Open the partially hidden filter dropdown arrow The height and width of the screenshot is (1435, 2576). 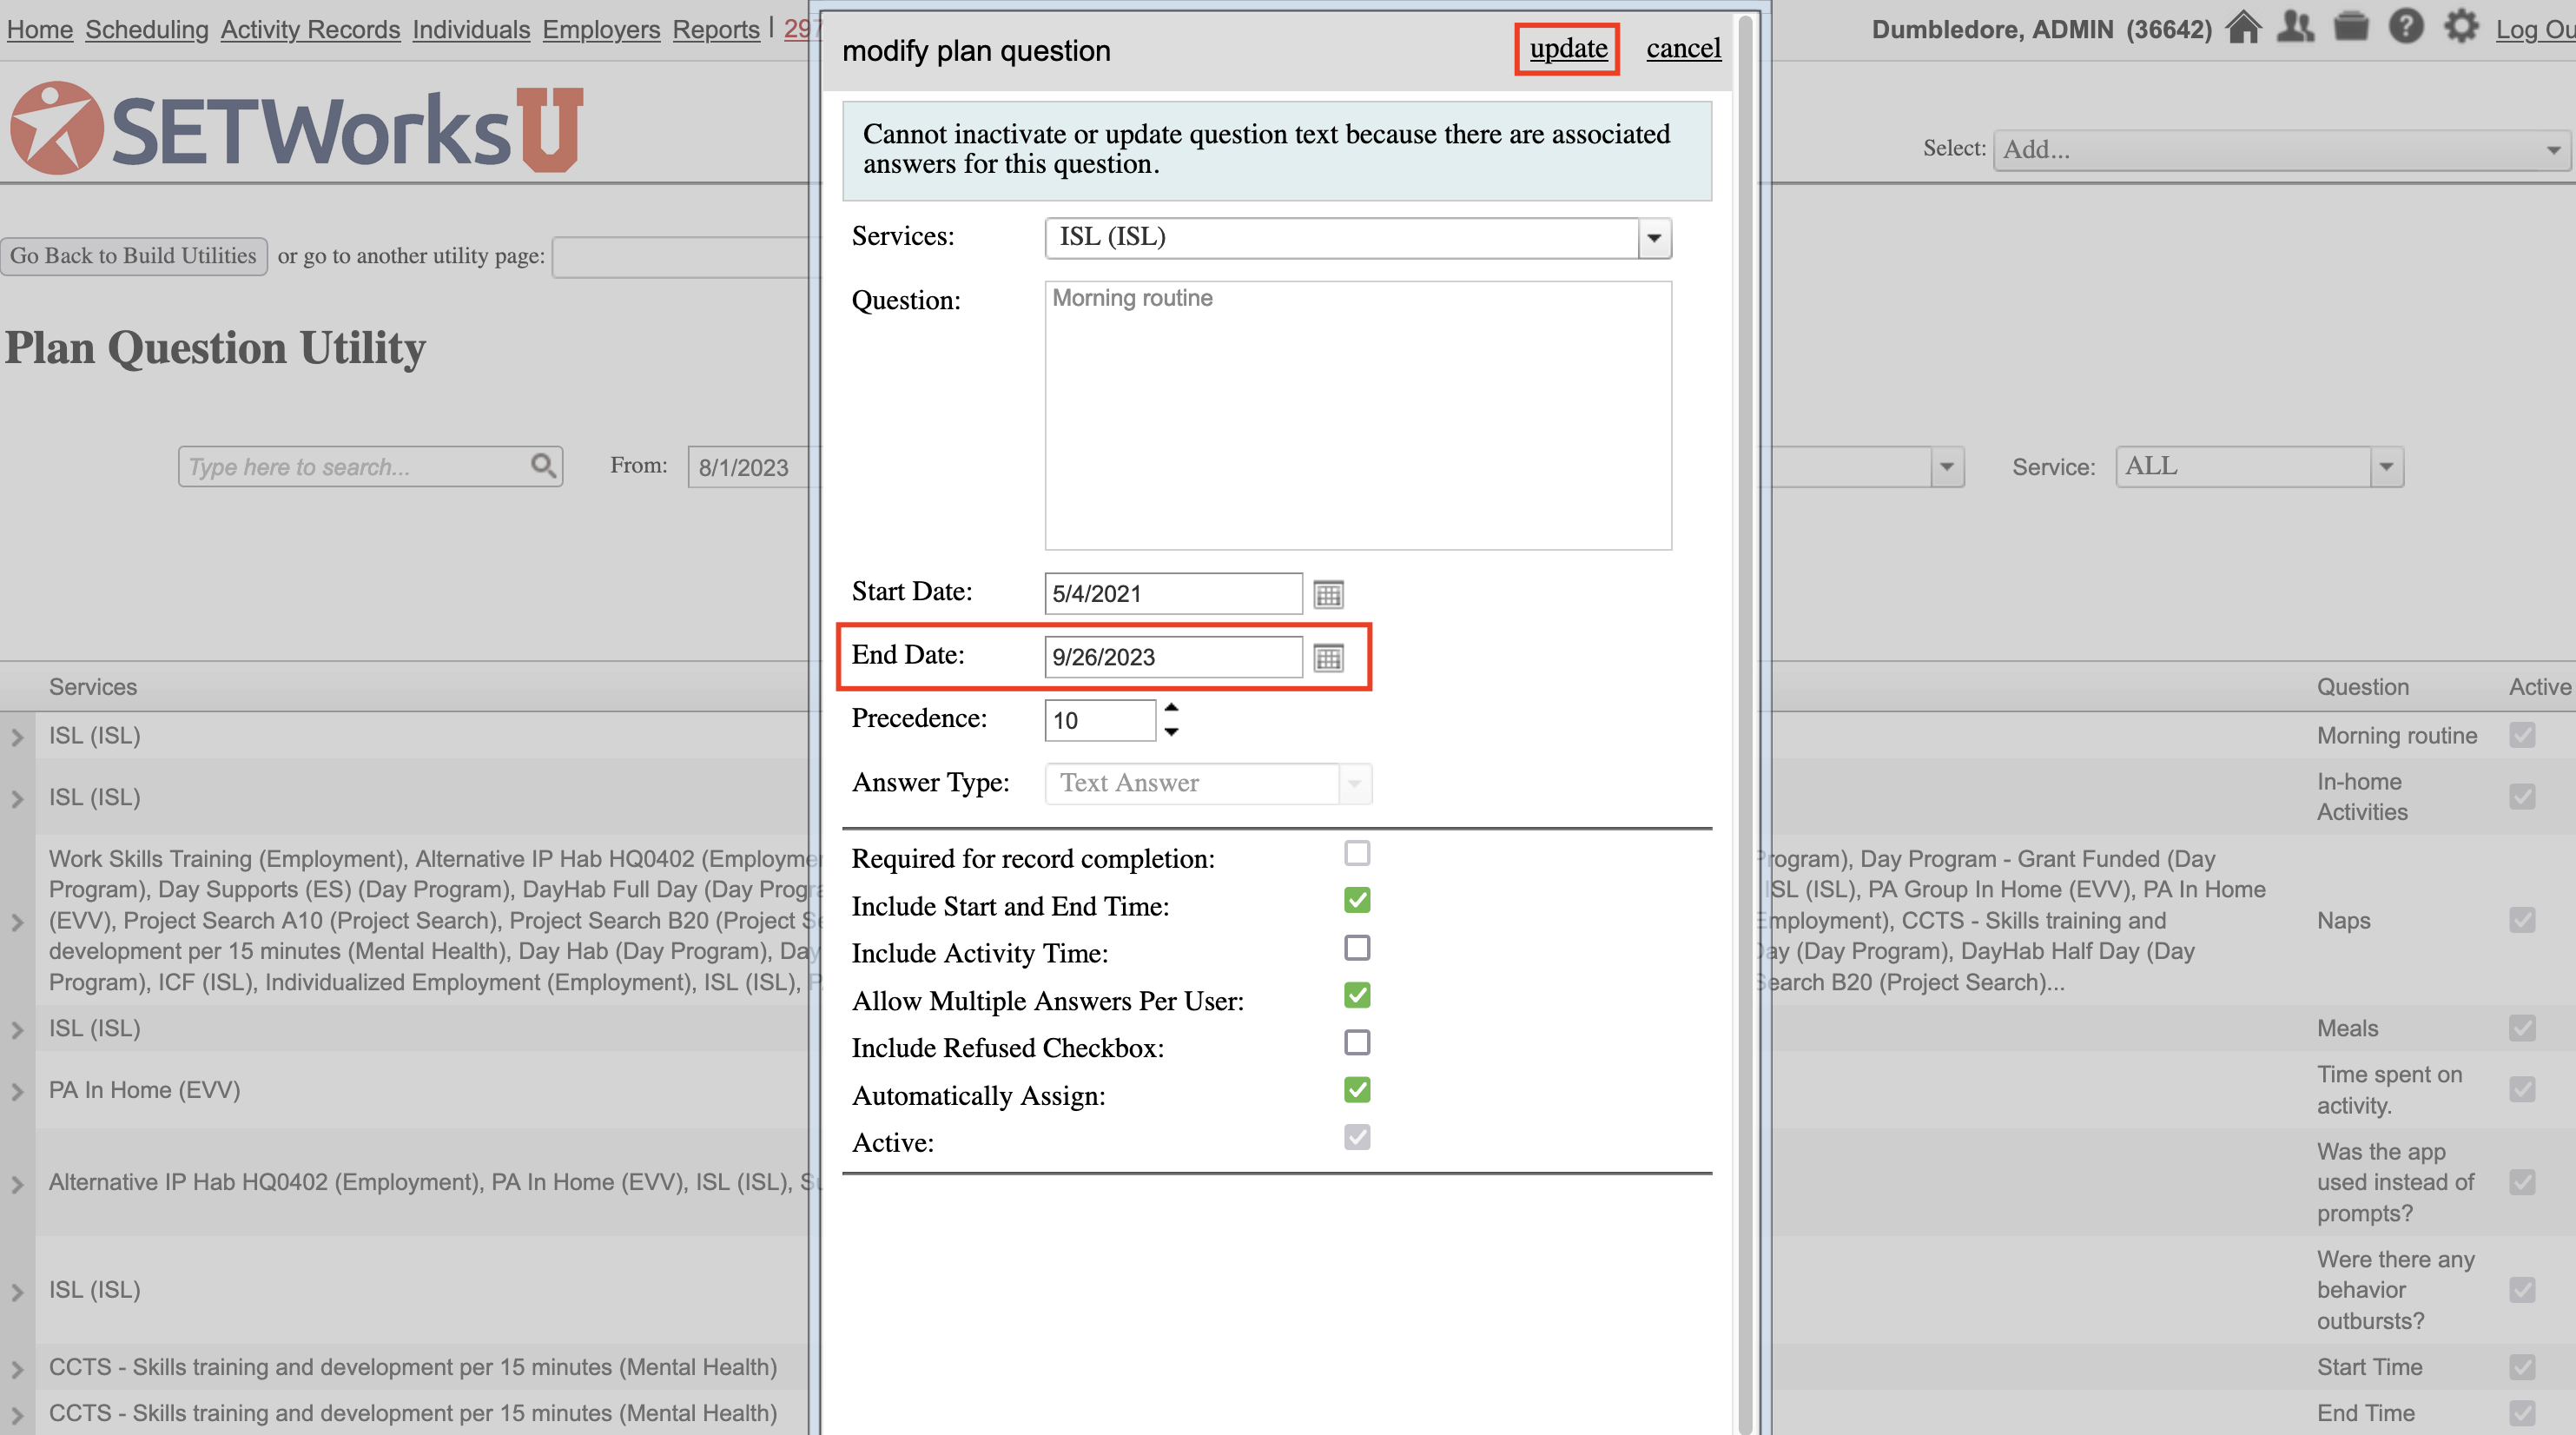point(1946,467)
